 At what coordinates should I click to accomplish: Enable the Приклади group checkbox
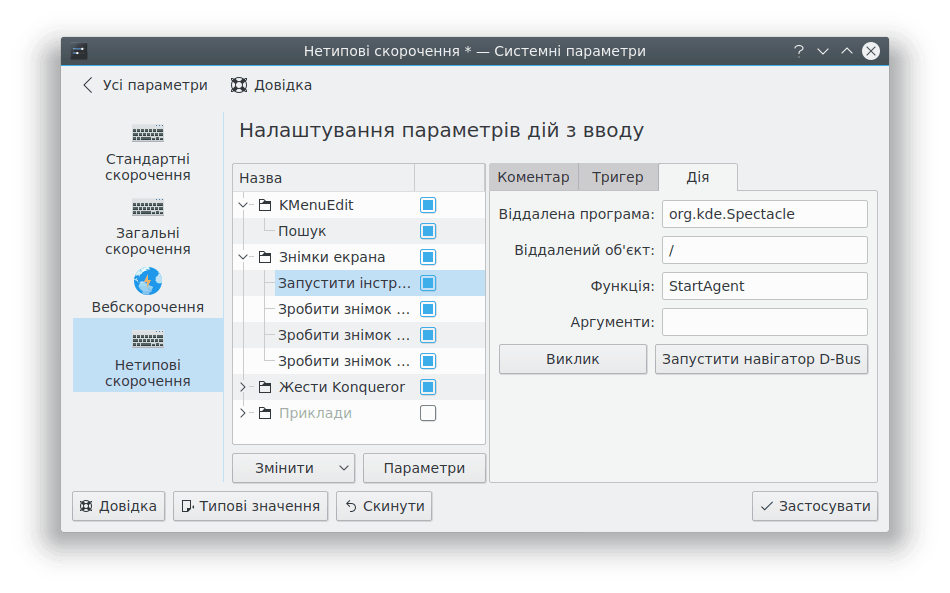click(428, 413)
